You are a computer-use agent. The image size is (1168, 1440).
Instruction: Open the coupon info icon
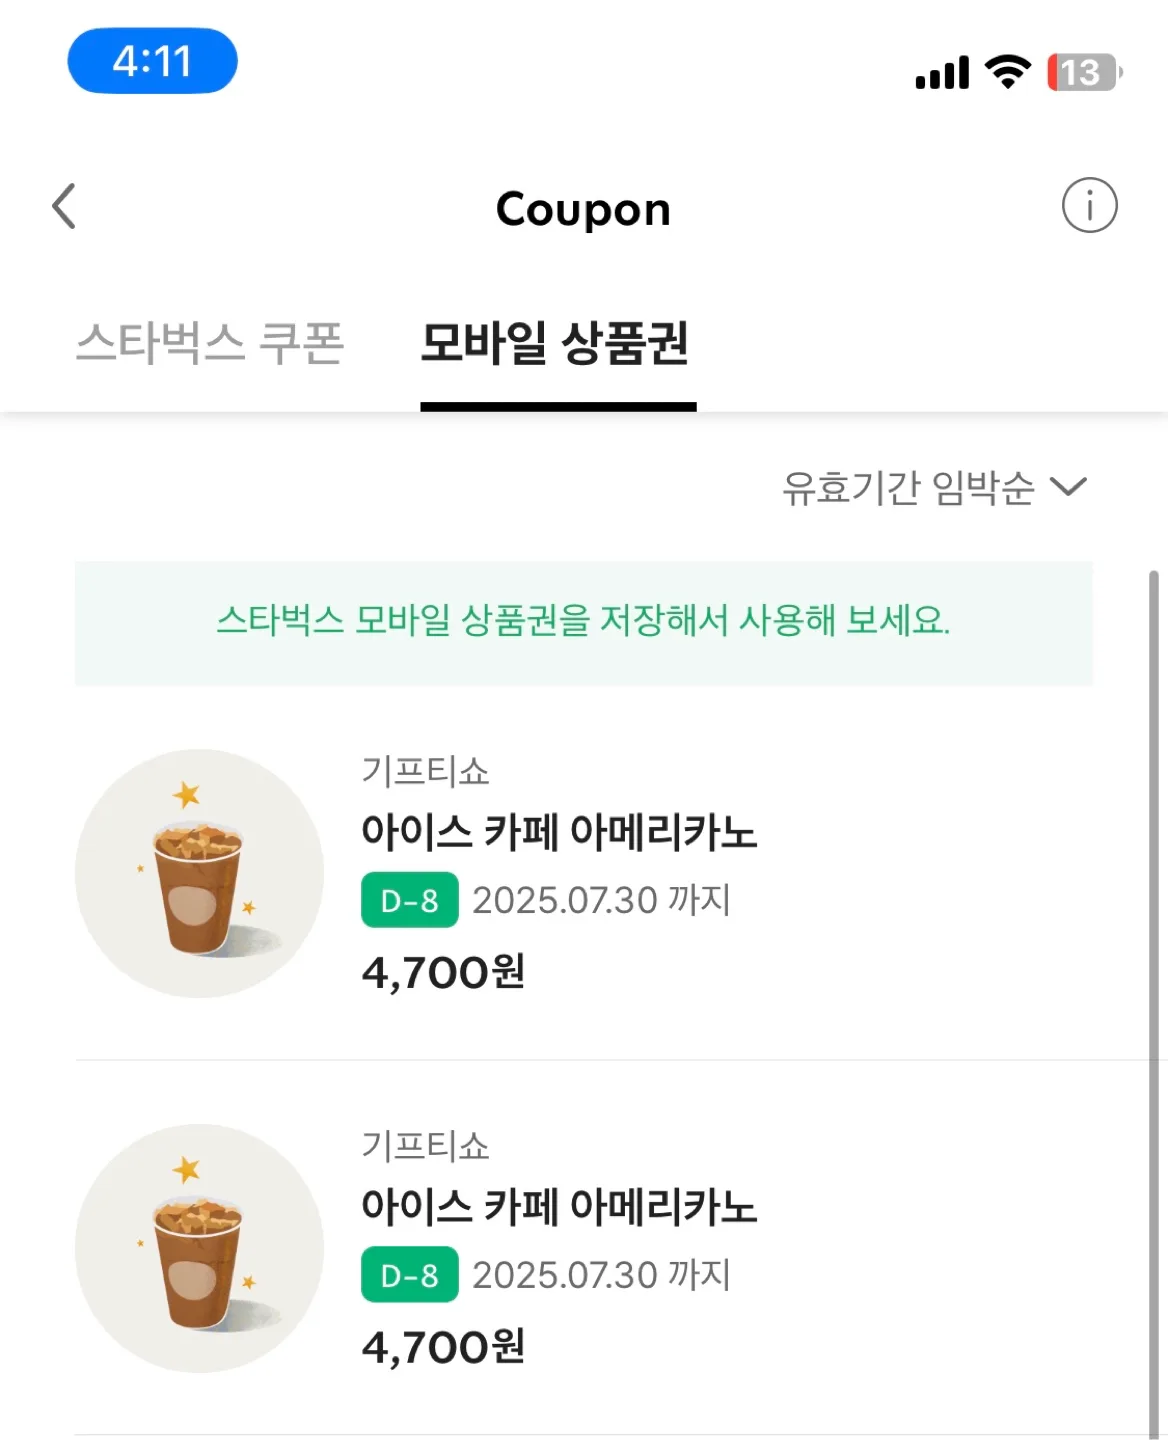click(x=1089, y=205)
